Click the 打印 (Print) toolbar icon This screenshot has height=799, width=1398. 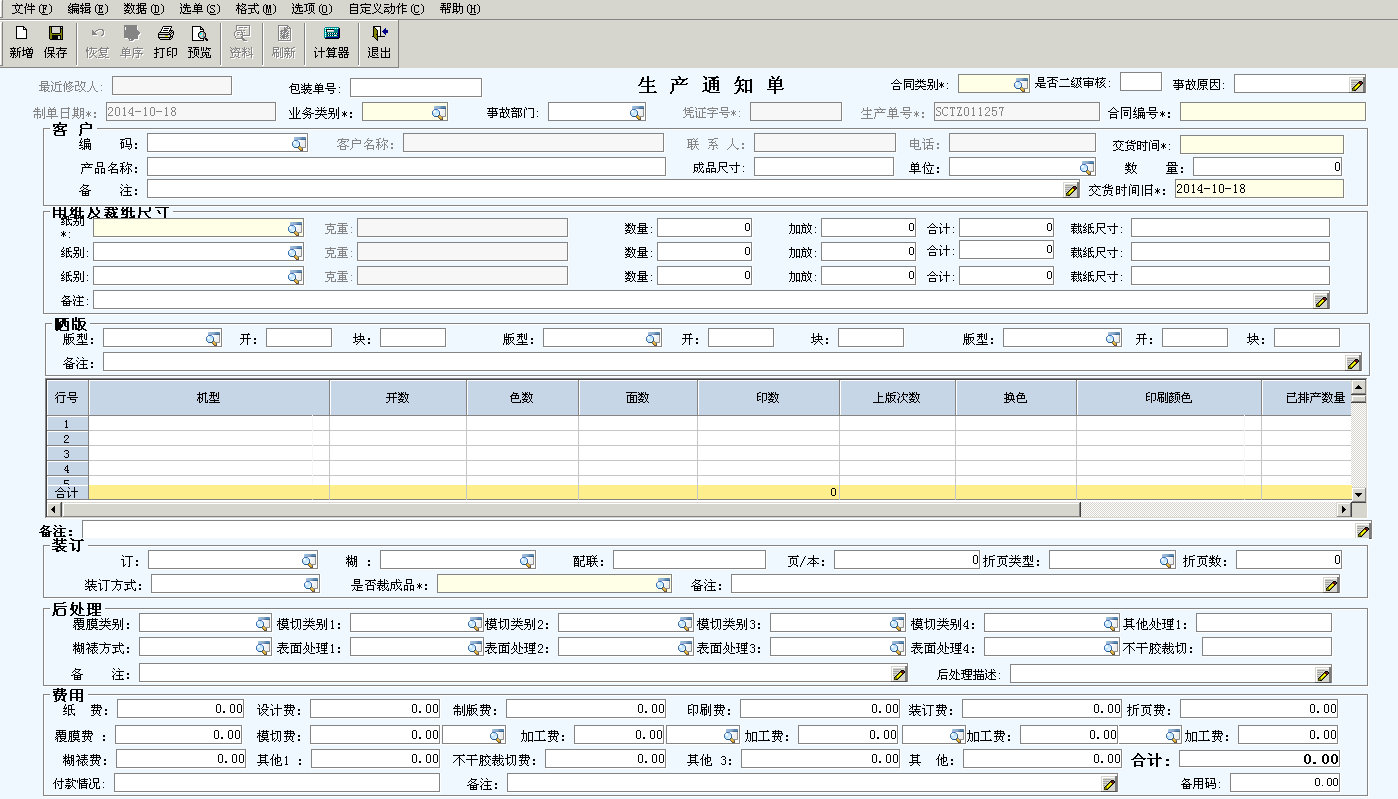[165, 42]
